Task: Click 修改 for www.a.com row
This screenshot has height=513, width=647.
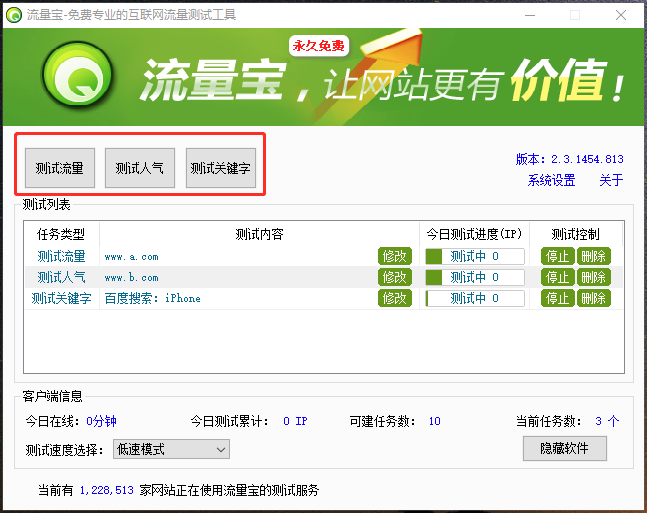Action: tap(395, 256)
